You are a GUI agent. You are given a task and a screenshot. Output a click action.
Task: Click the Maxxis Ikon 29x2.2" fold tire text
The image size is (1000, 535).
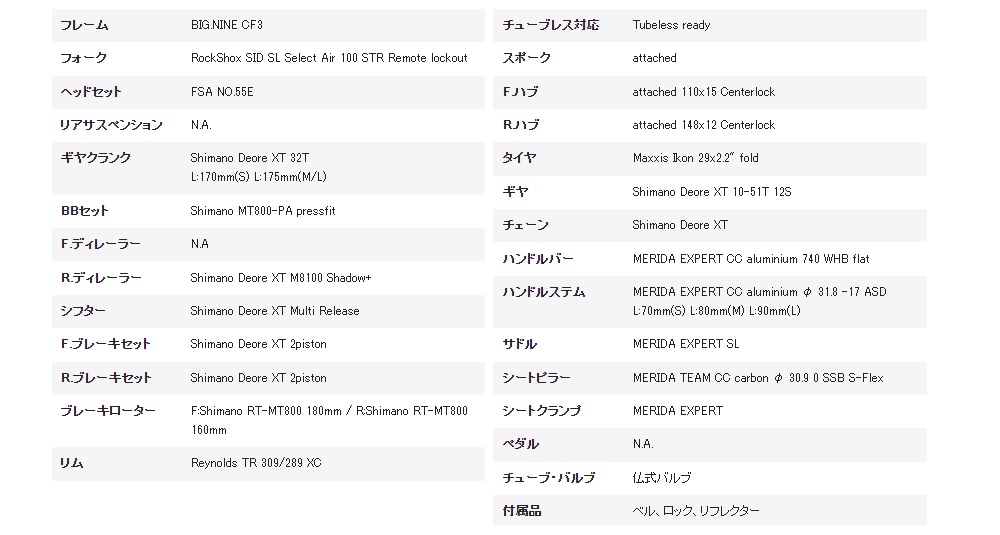coord(695,158)
